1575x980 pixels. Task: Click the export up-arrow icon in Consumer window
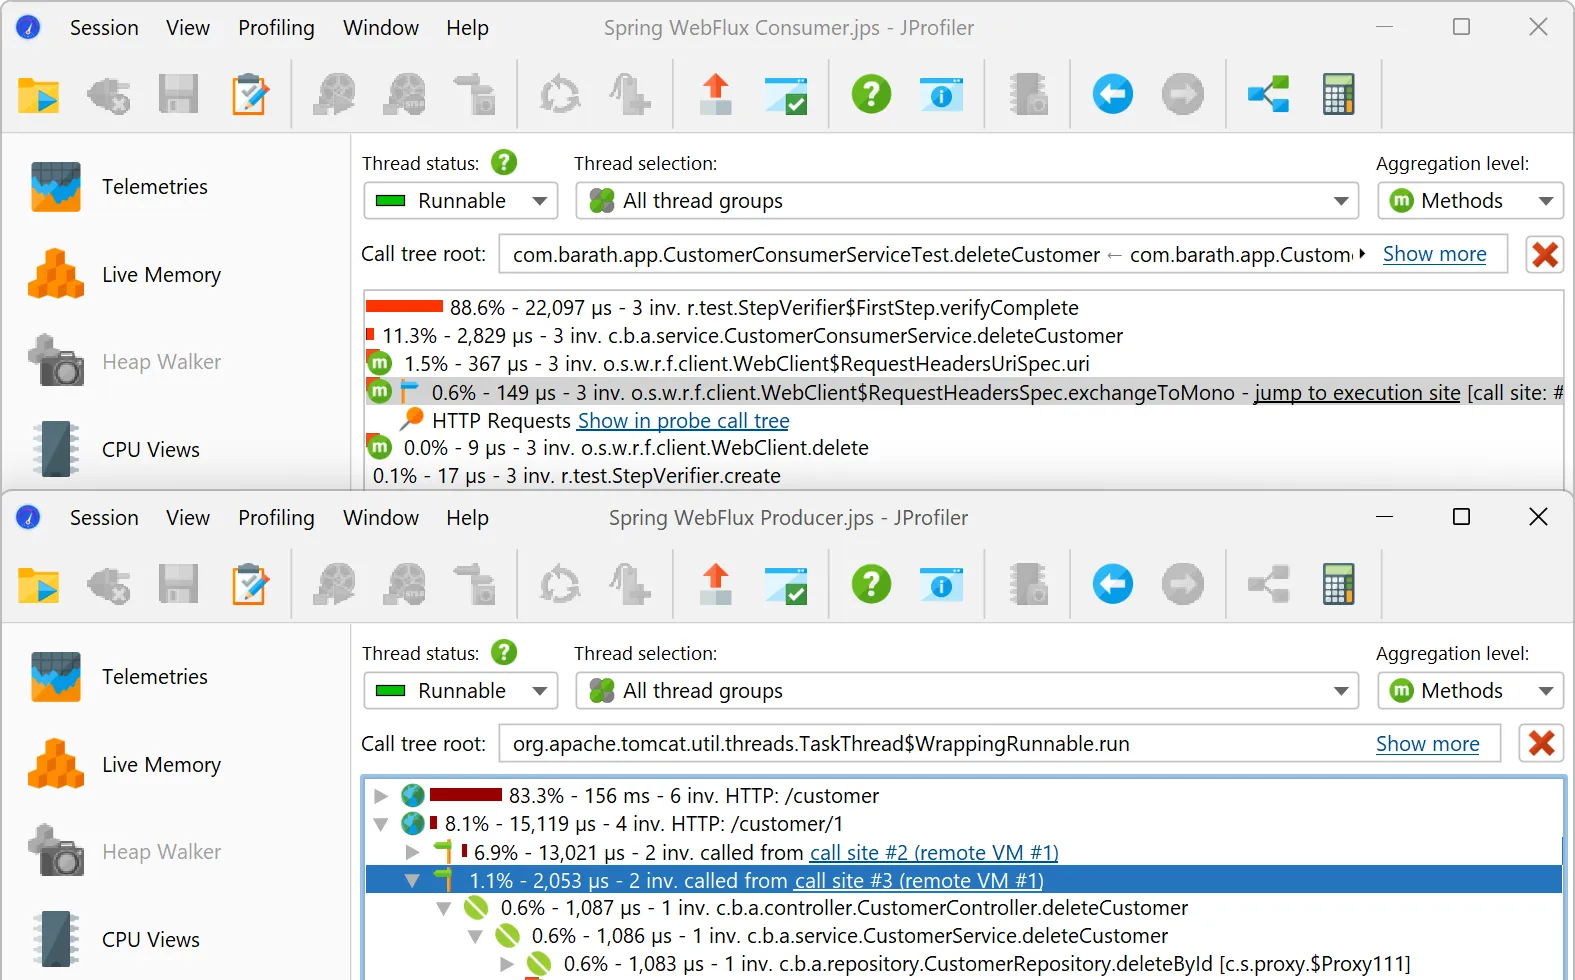(715, 95)
